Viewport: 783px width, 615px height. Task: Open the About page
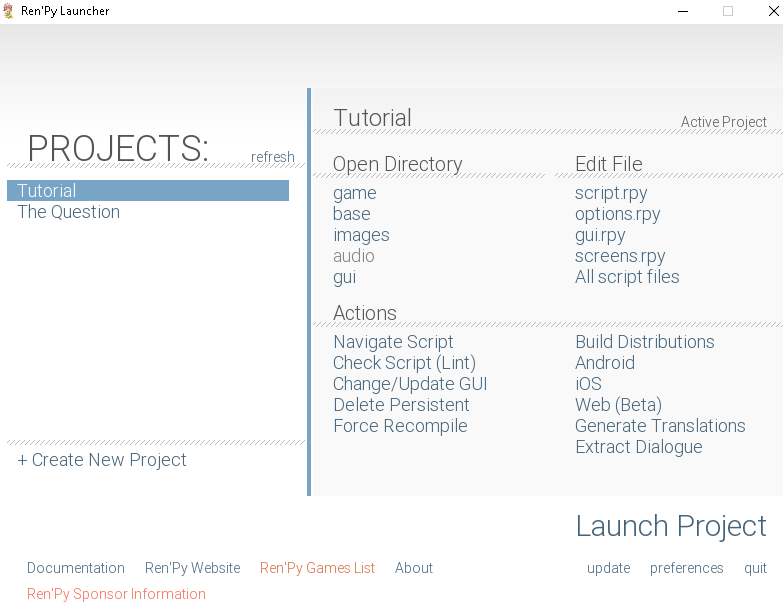pyautogui.click(x=414, y=568)
